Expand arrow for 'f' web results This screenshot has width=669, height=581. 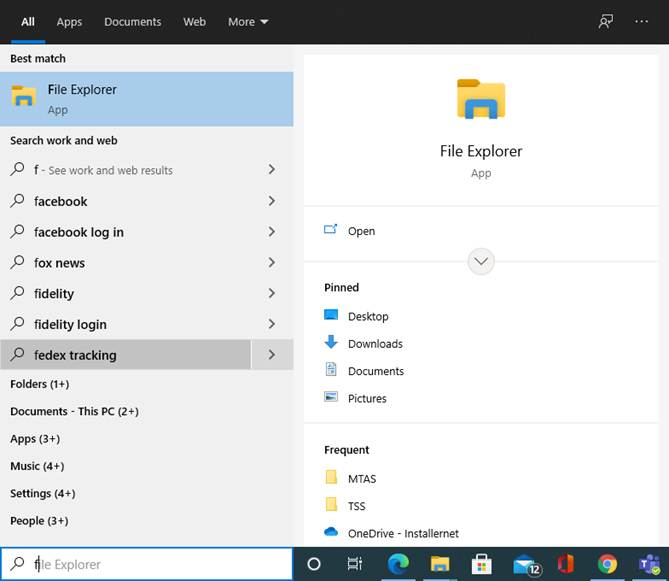[272, 170]
